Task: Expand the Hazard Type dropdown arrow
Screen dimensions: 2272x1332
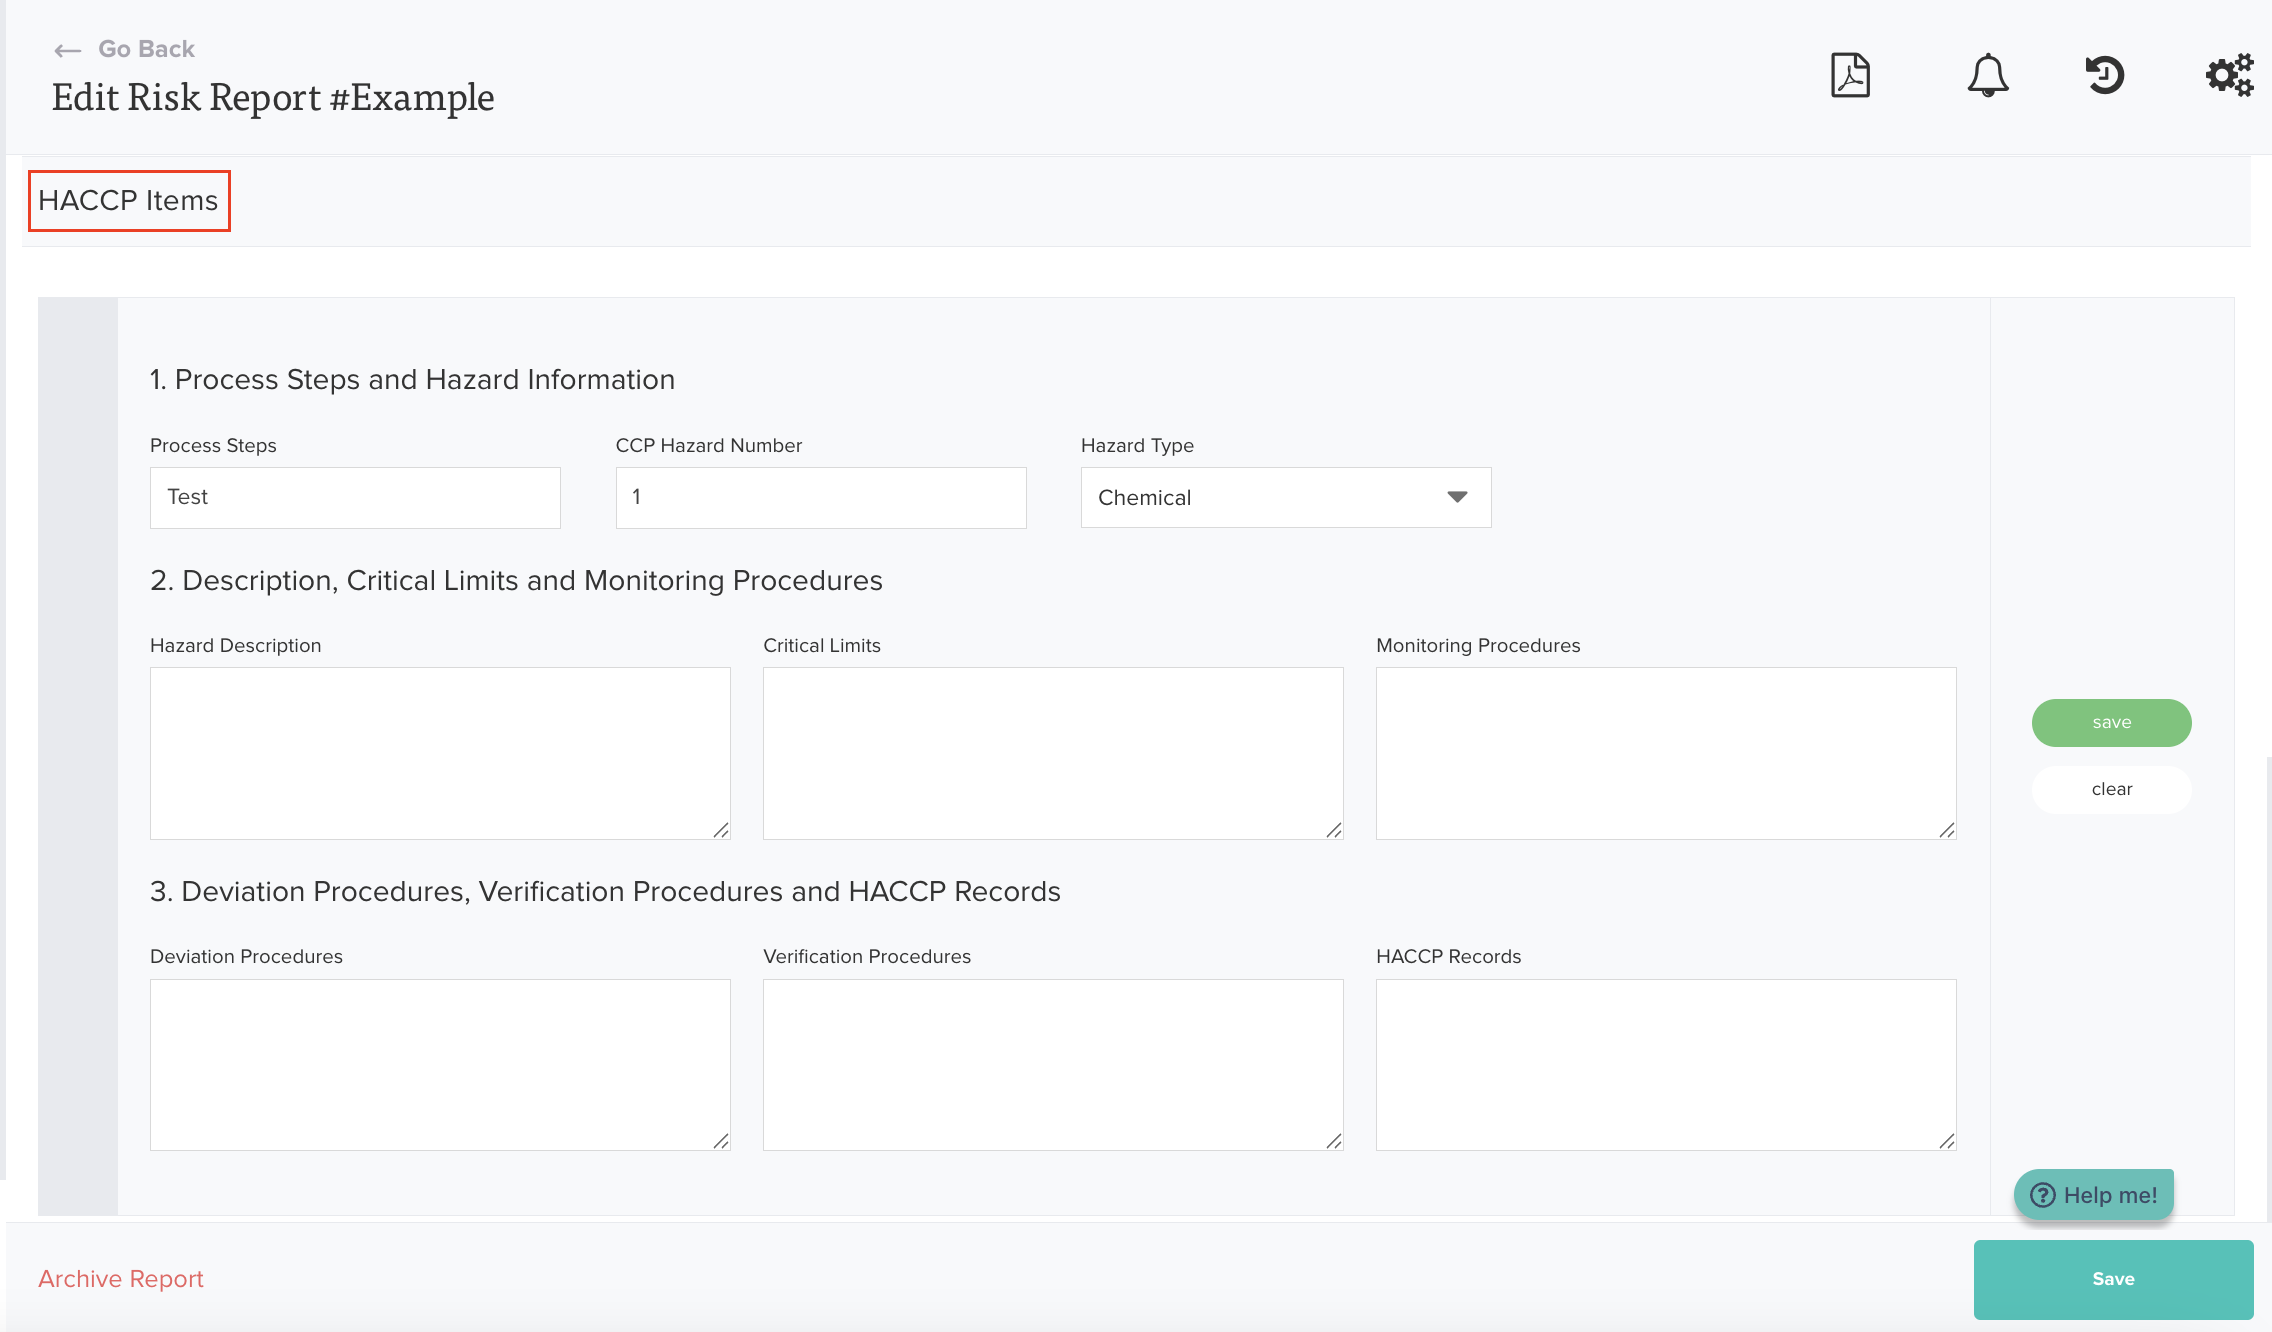Action: tap(1457, 497)
